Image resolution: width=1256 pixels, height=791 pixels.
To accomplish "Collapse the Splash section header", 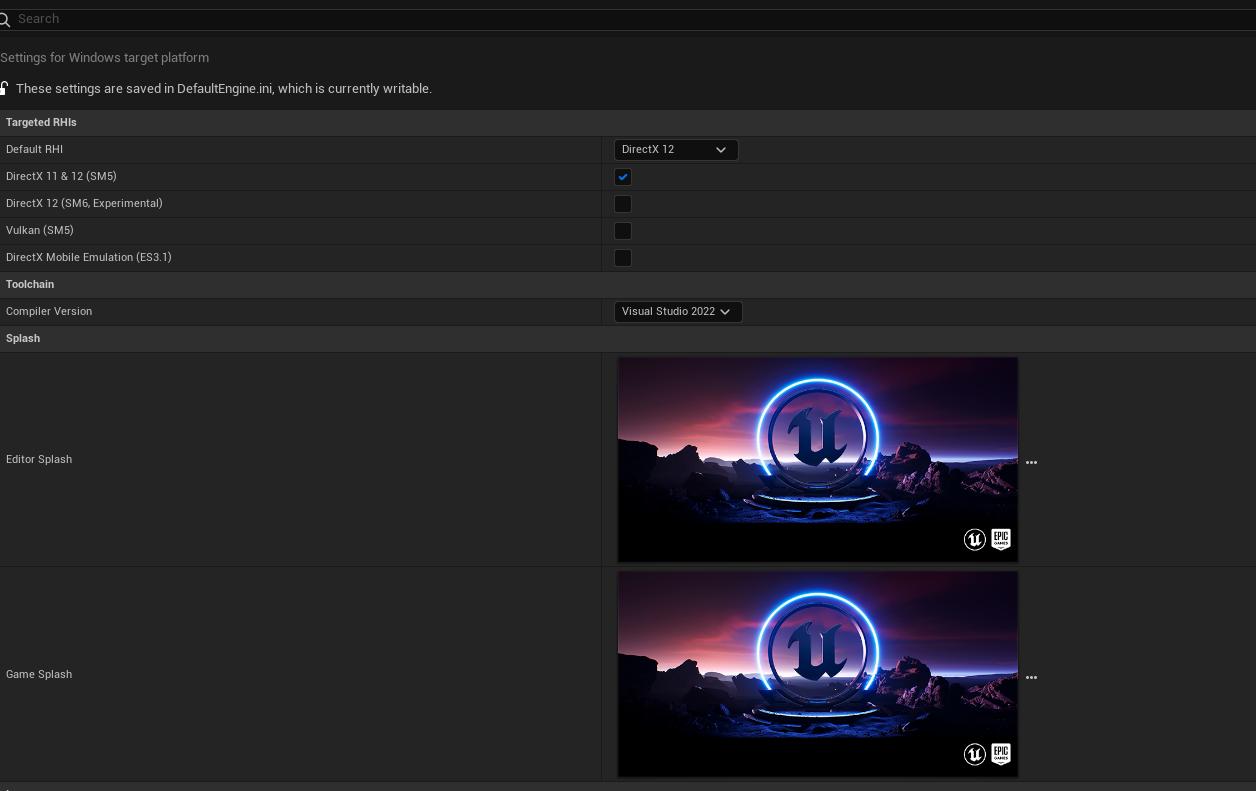I will tap(628, 338).
